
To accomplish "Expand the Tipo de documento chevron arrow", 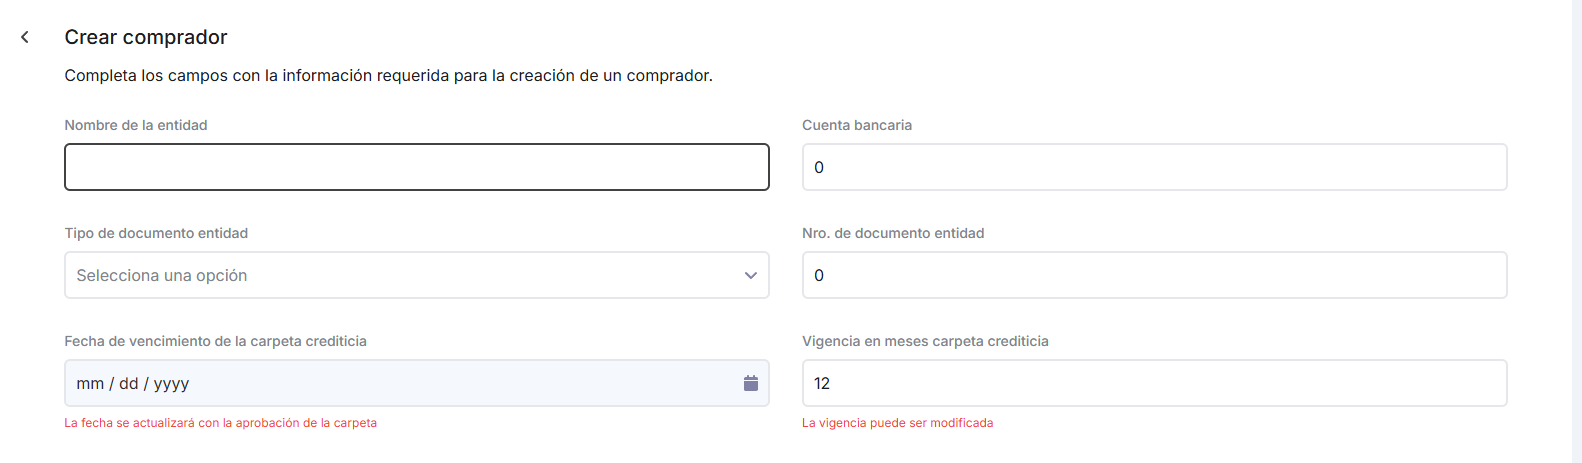I will coord(750,275).
